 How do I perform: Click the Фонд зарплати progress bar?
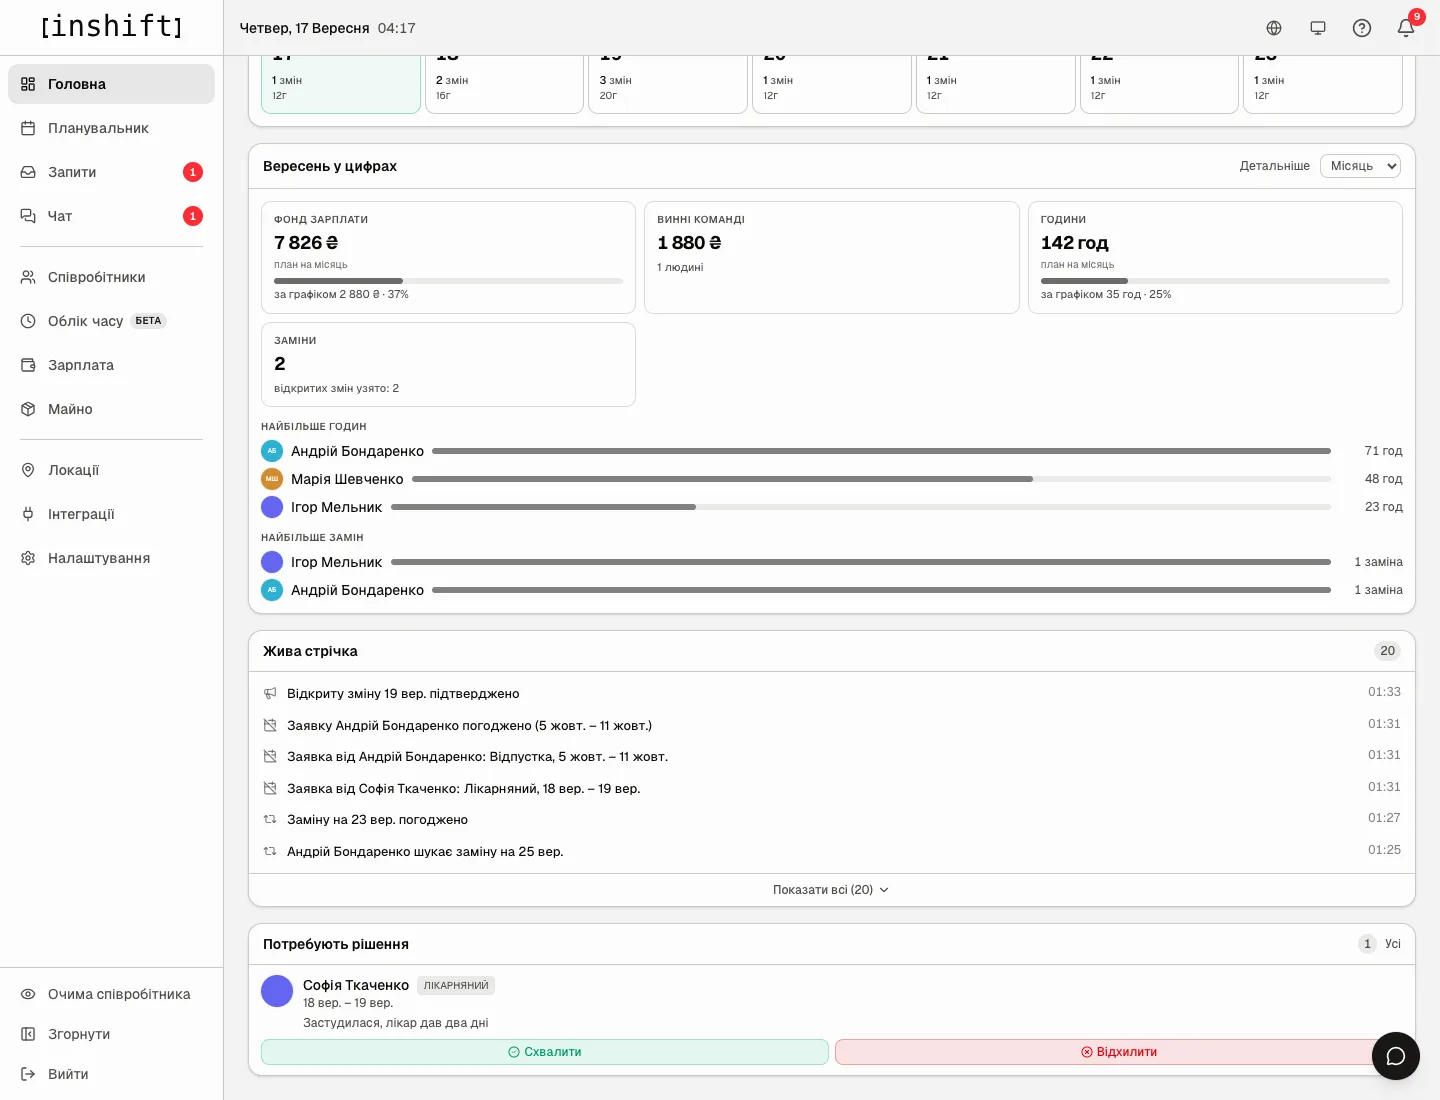[448, 281]
